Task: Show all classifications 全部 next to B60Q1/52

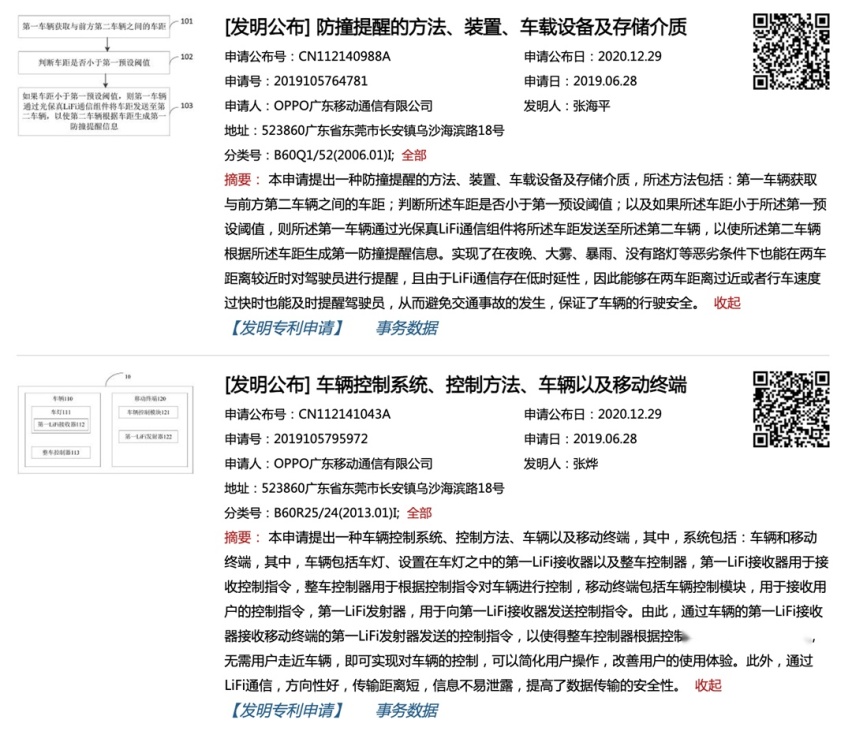Action: point(414,155)
